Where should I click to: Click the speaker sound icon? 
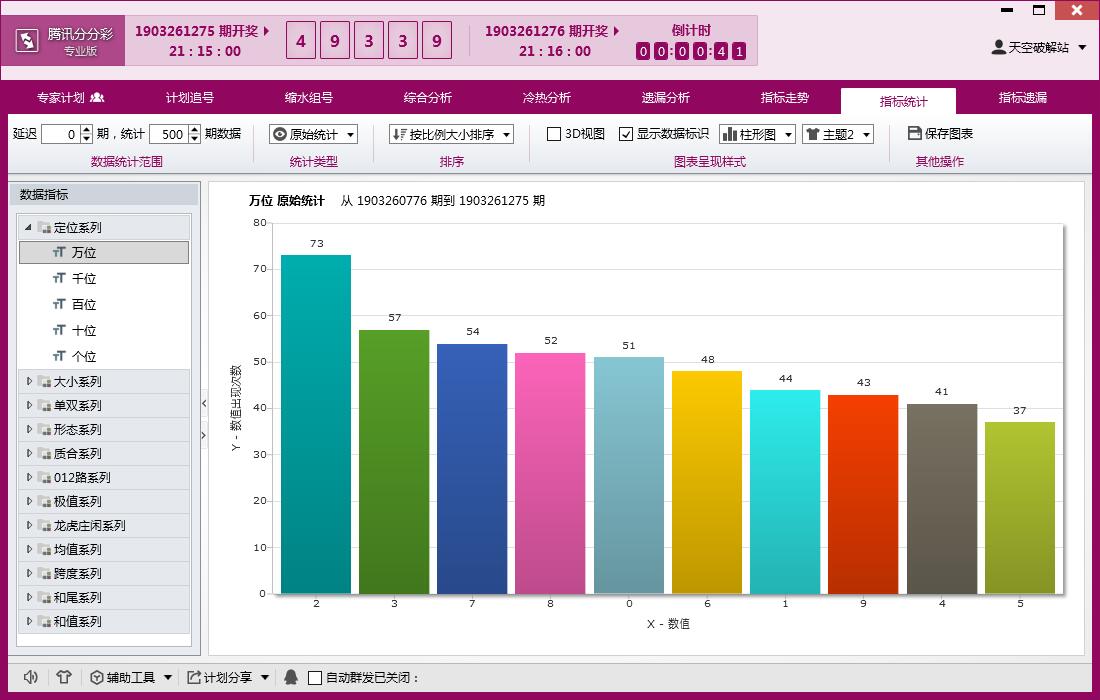[31, 677]
